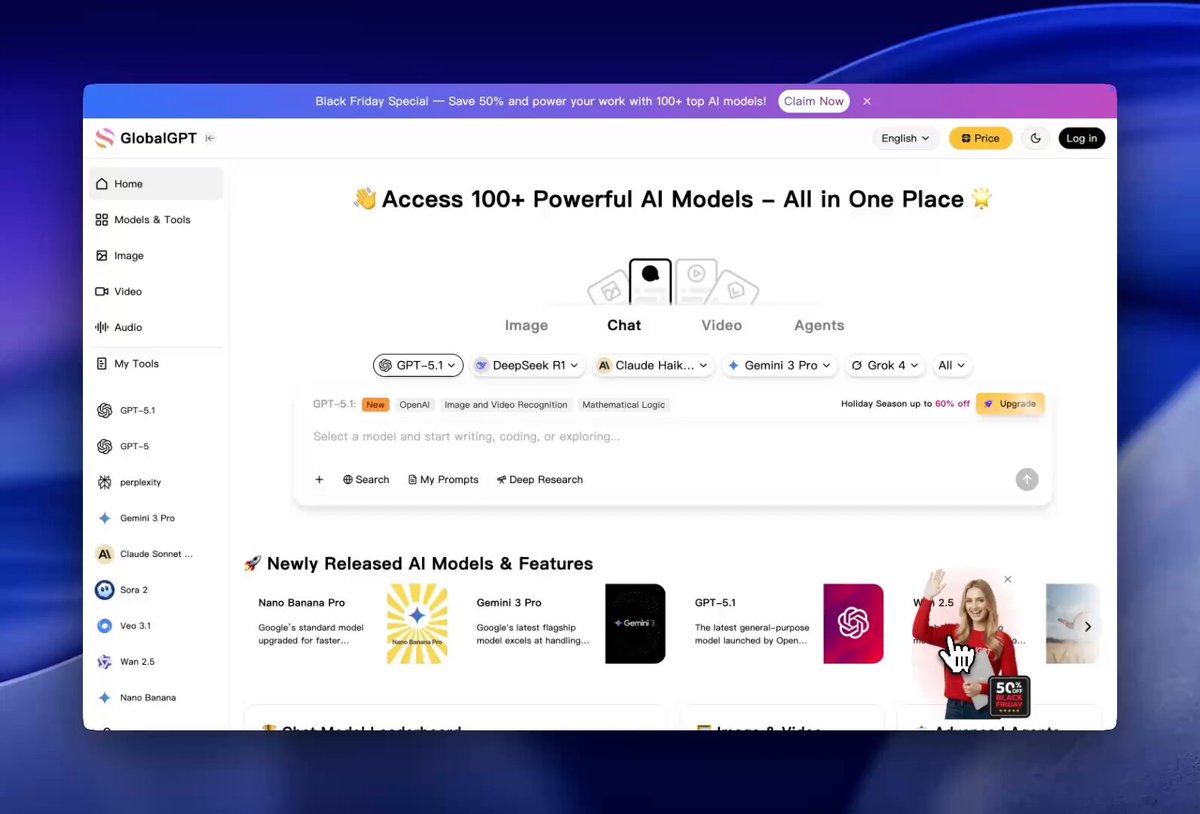1200x814 pixels.
Task: Click Holiday Season up to 60% off text
Action: pos(905,404)
